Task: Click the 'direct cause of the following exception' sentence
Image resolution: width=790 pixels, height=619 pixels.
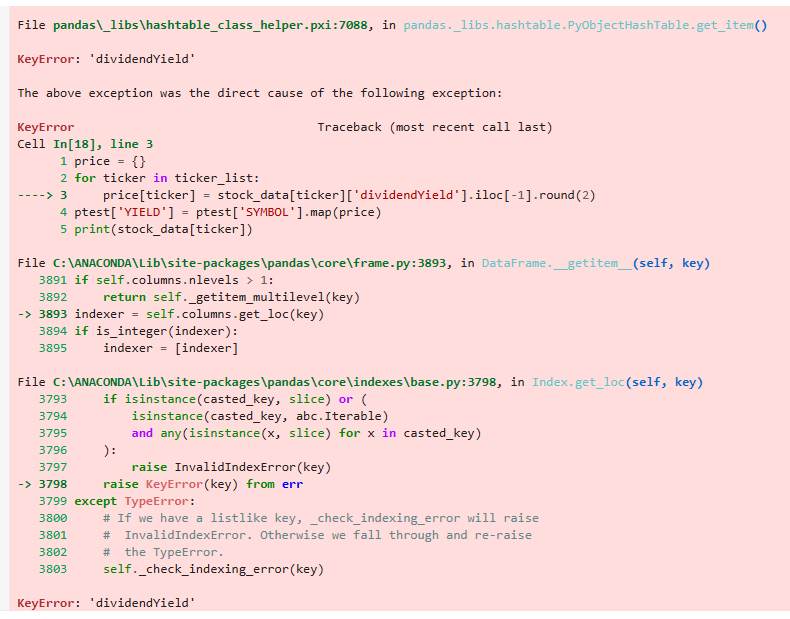Action: [x=259, y=93]
